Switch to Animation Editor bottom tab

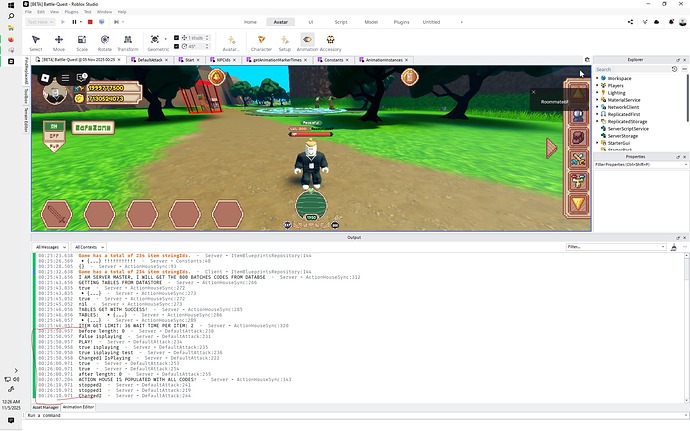(x=78, y=407)
